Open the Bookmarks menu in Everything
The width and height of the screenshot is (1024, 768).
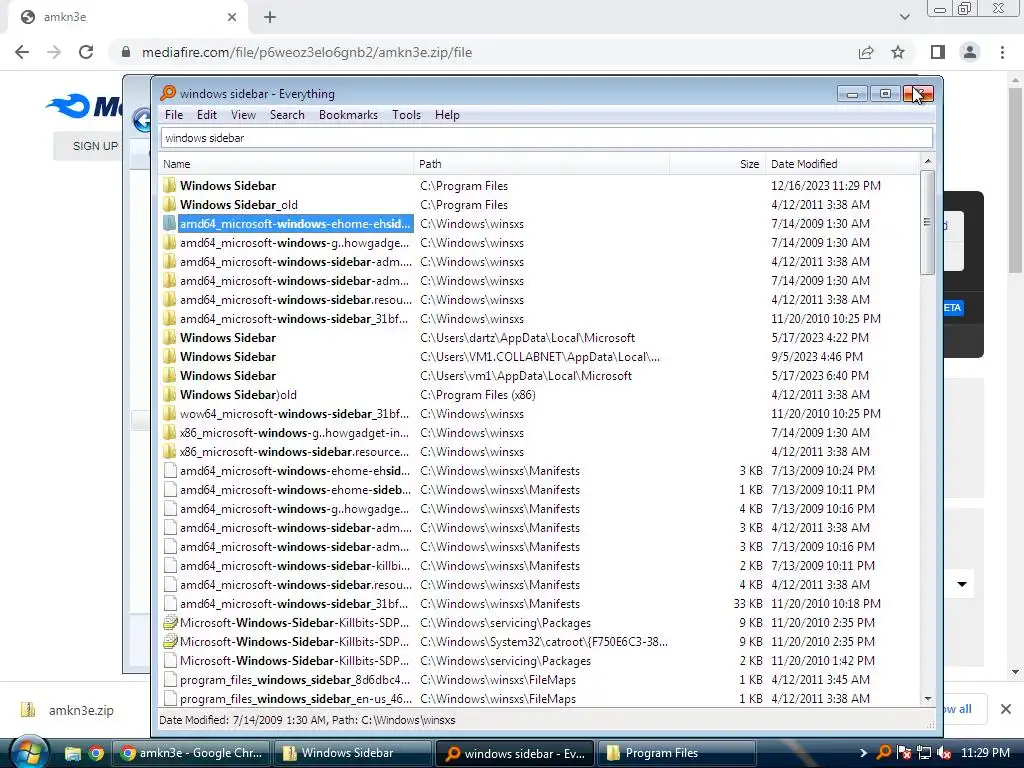348,115
